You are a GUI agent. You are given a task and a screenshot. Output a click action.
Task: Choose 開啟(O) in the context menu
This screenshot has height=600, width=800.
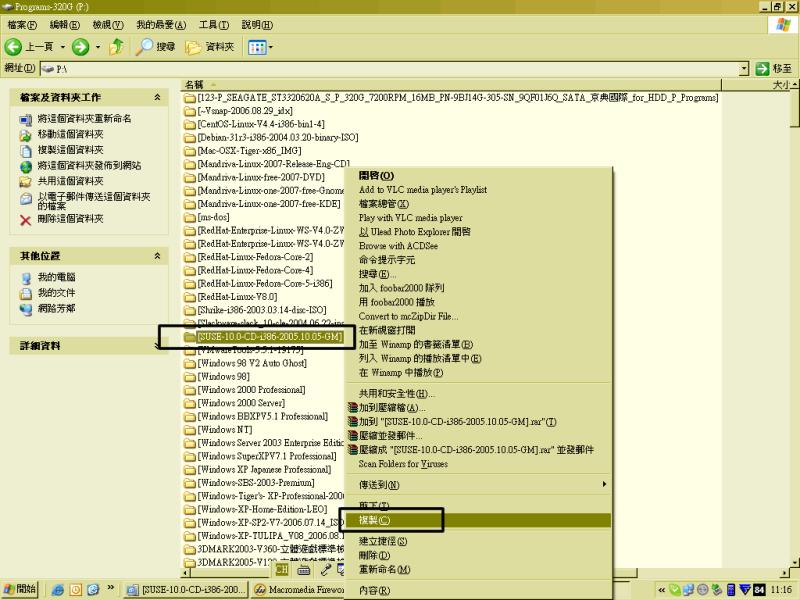tap(479, 176)
